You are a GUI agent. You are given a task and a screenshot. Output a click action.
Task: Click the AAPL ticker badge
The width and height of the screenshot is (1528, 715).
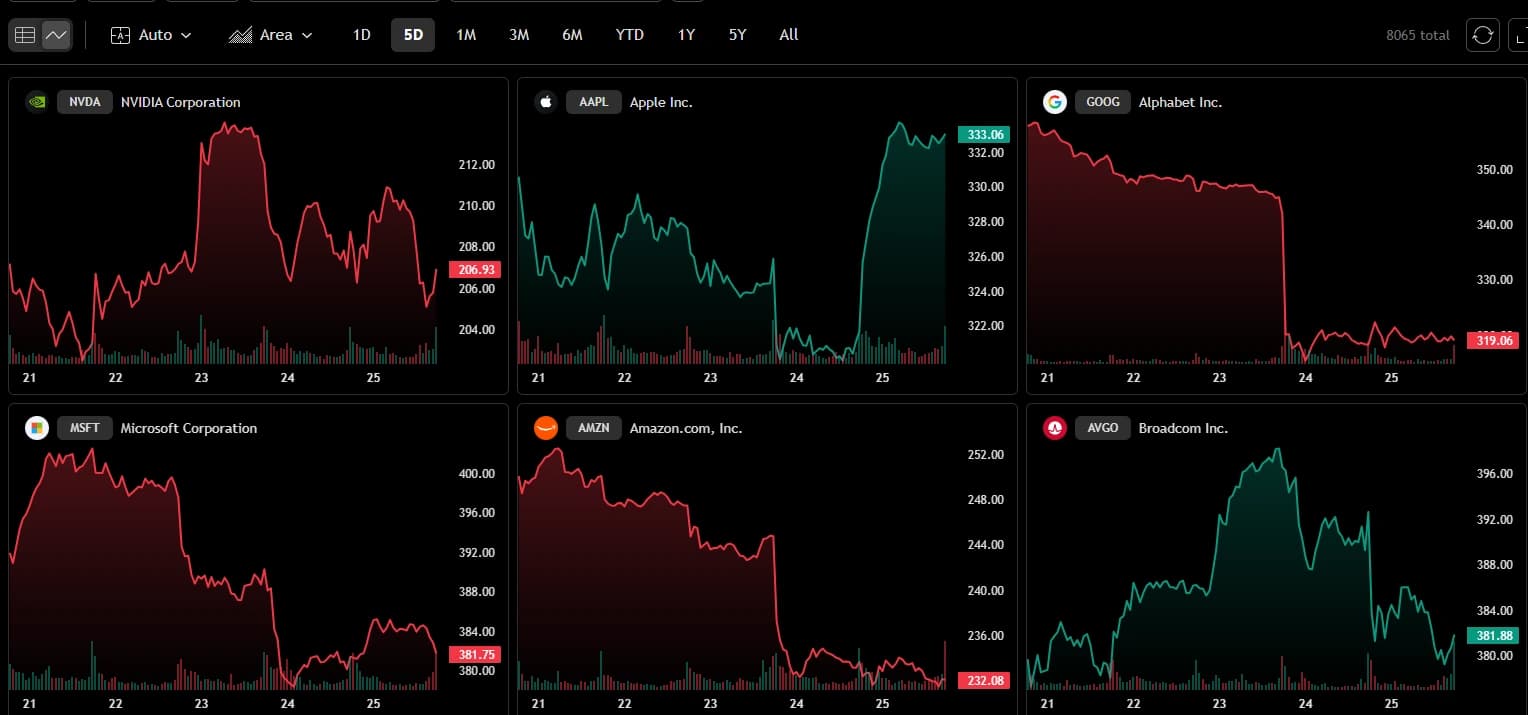pyautogui.click(x=594, y=102)
